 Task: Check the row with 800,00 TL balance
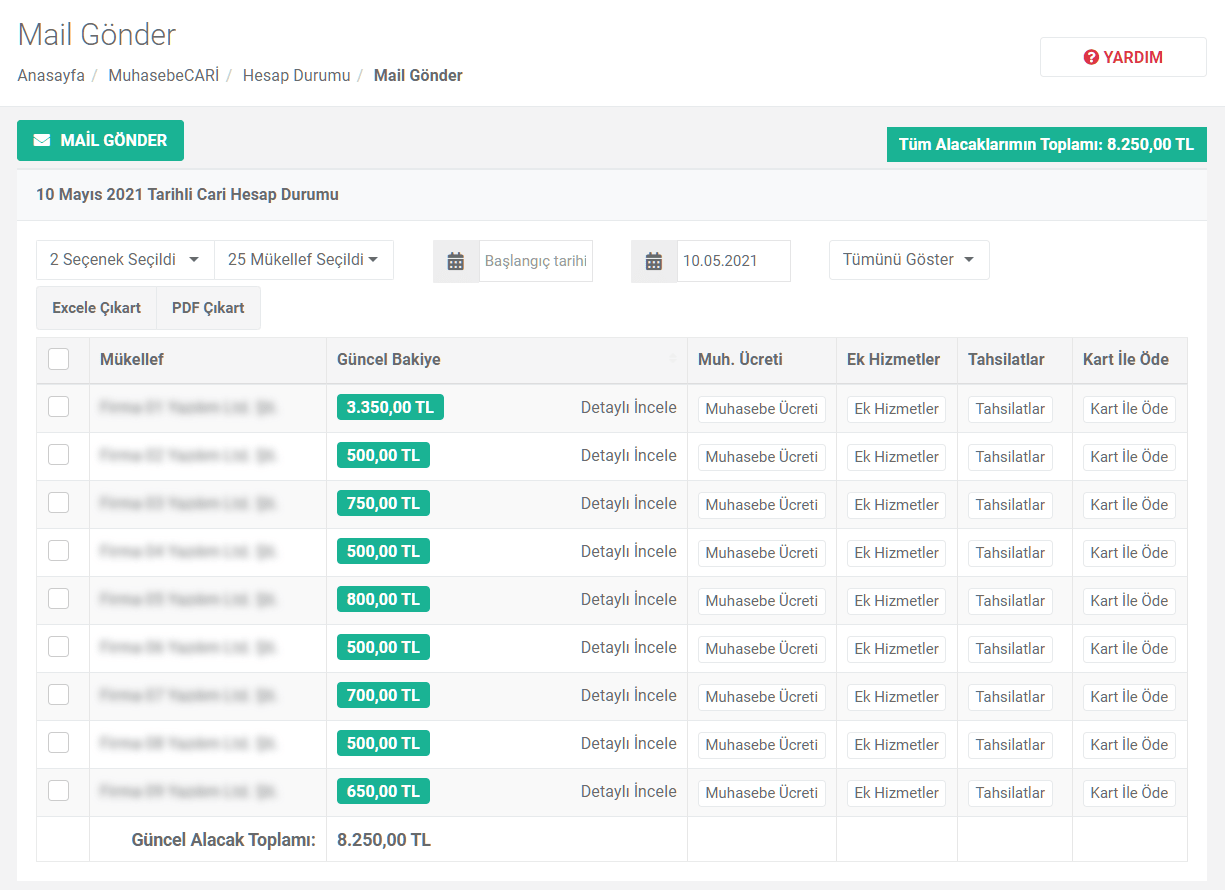(59, 598)
